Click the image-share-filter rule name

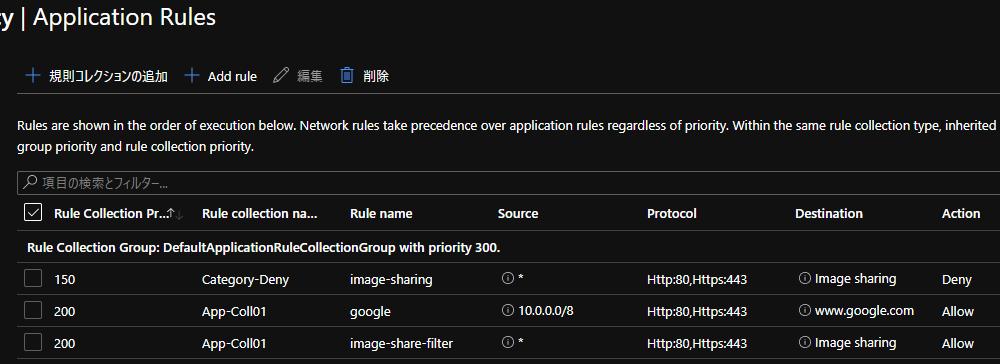(402, 343)
